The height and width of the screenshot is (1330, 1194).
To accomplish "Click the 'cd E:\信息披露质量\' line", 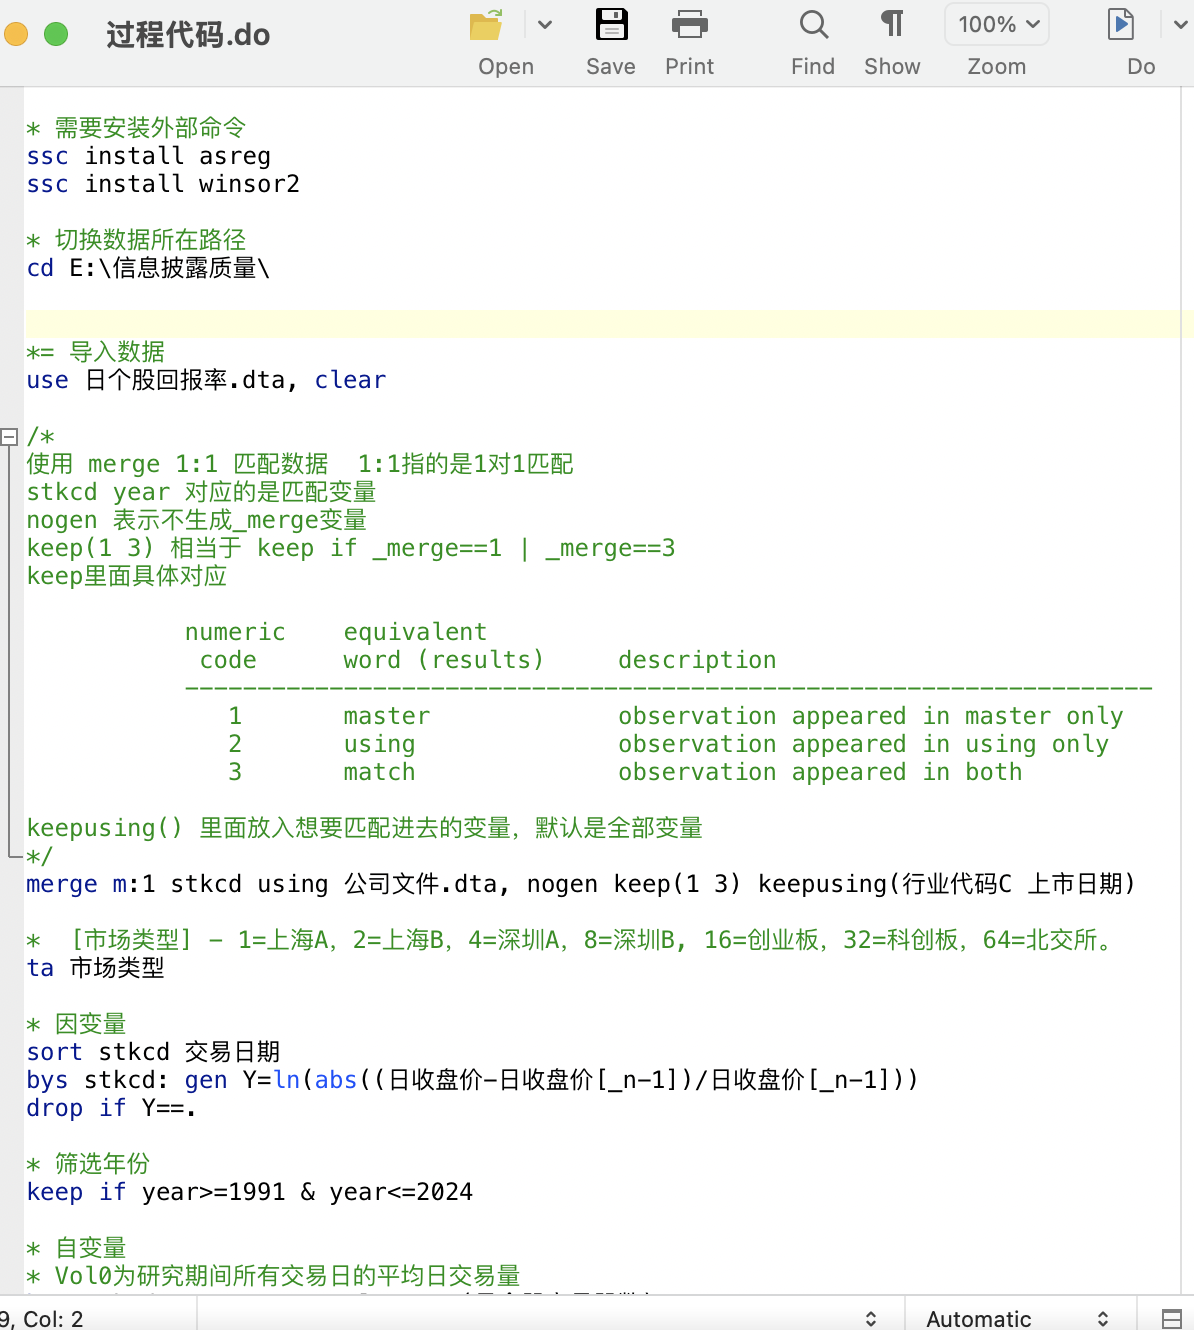I will [x=148, y=268].
